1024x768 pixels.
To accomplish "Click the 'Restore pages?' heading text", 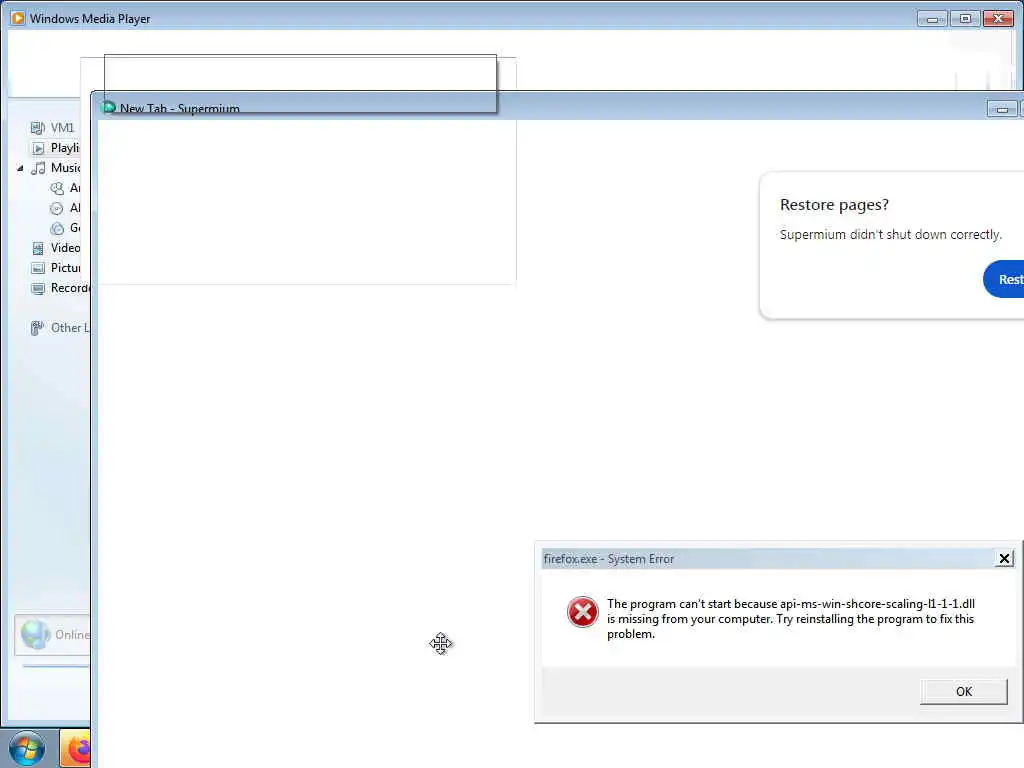I will click(834, 204).
